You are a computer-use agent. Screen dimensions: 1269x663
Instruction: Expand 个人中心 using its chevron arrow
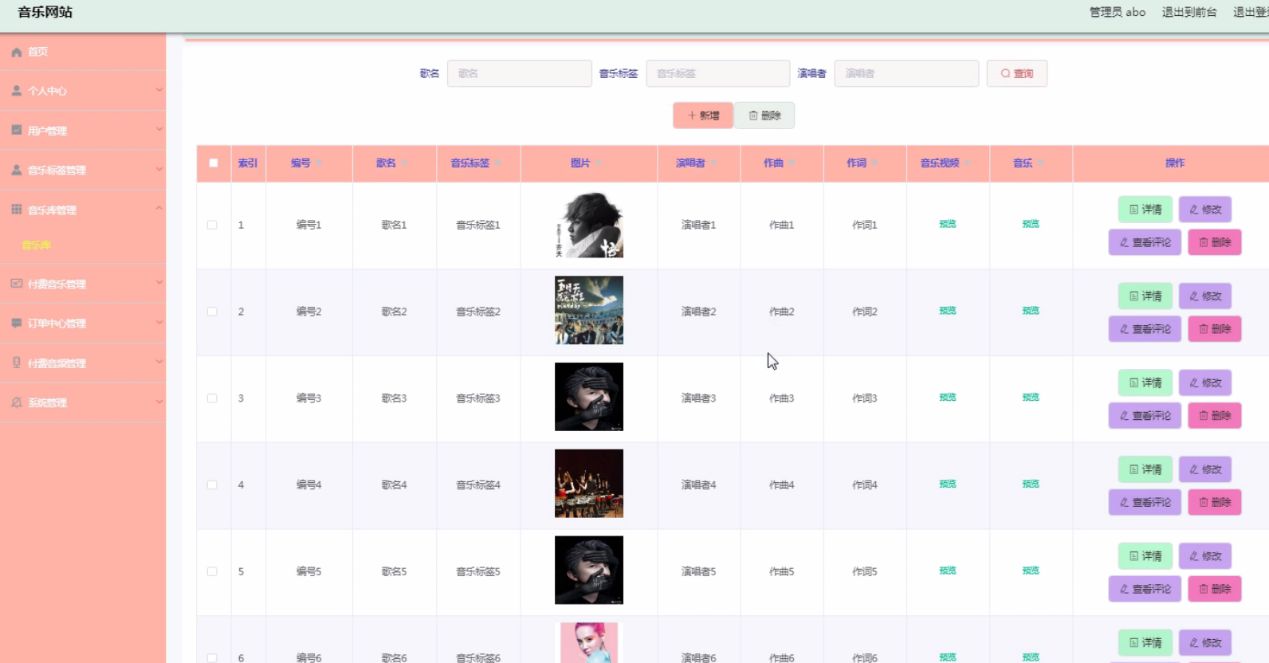click(x=158, y=91)
